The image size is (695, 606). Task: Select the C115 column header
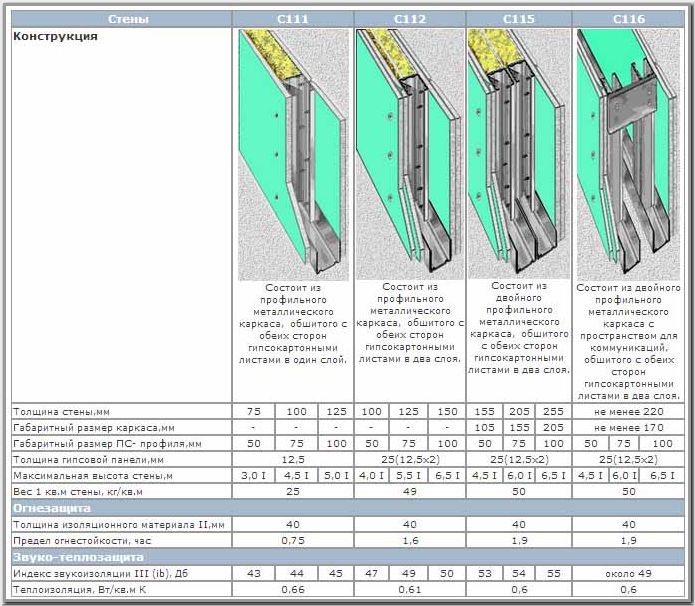[x=519, y=19]
